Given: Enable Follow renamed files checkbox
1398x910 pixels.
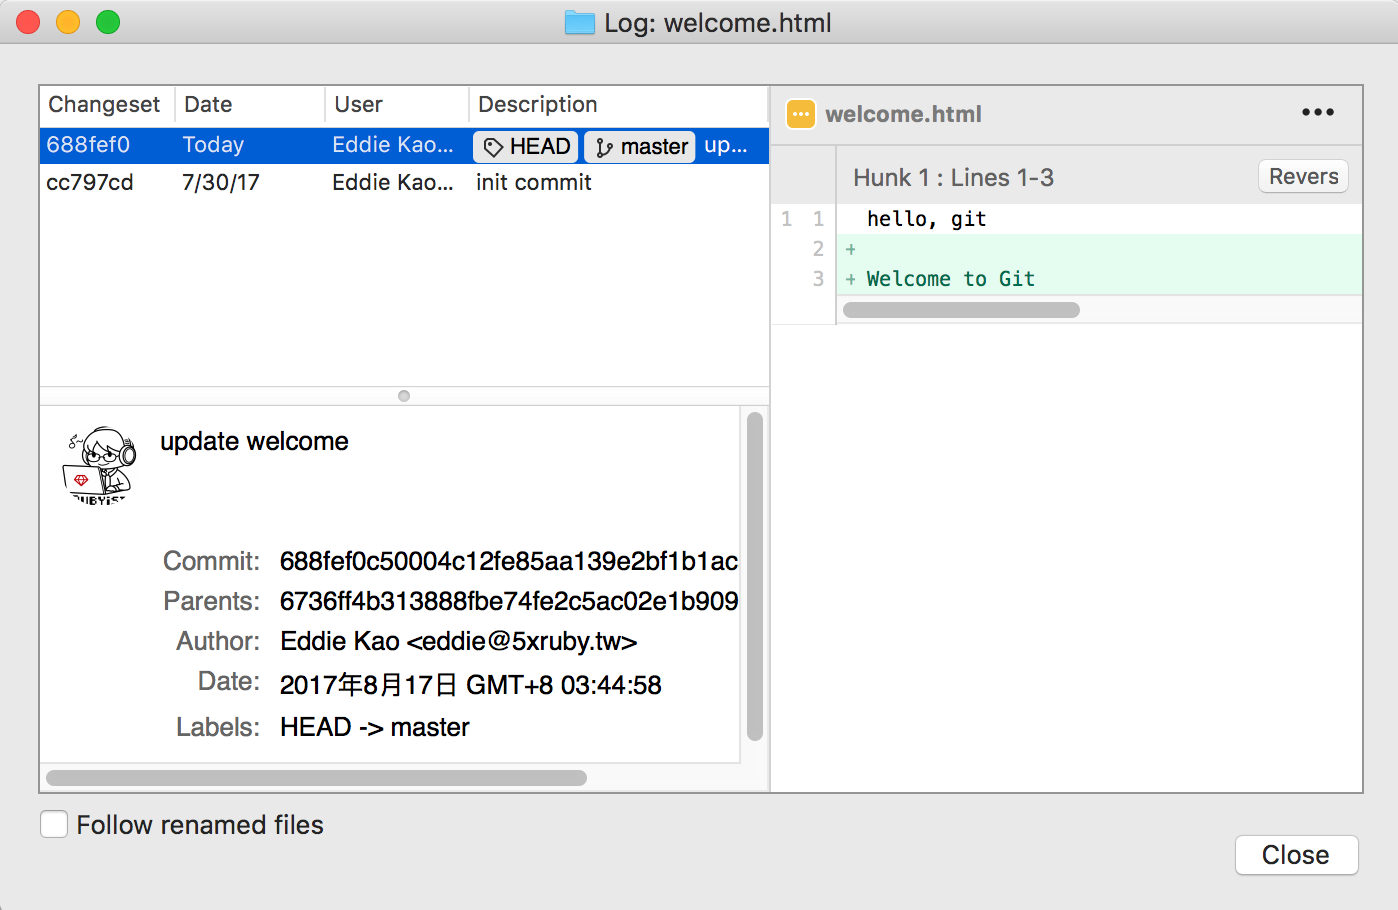Looking at the screenshot, I should click(x=54, y=824).
